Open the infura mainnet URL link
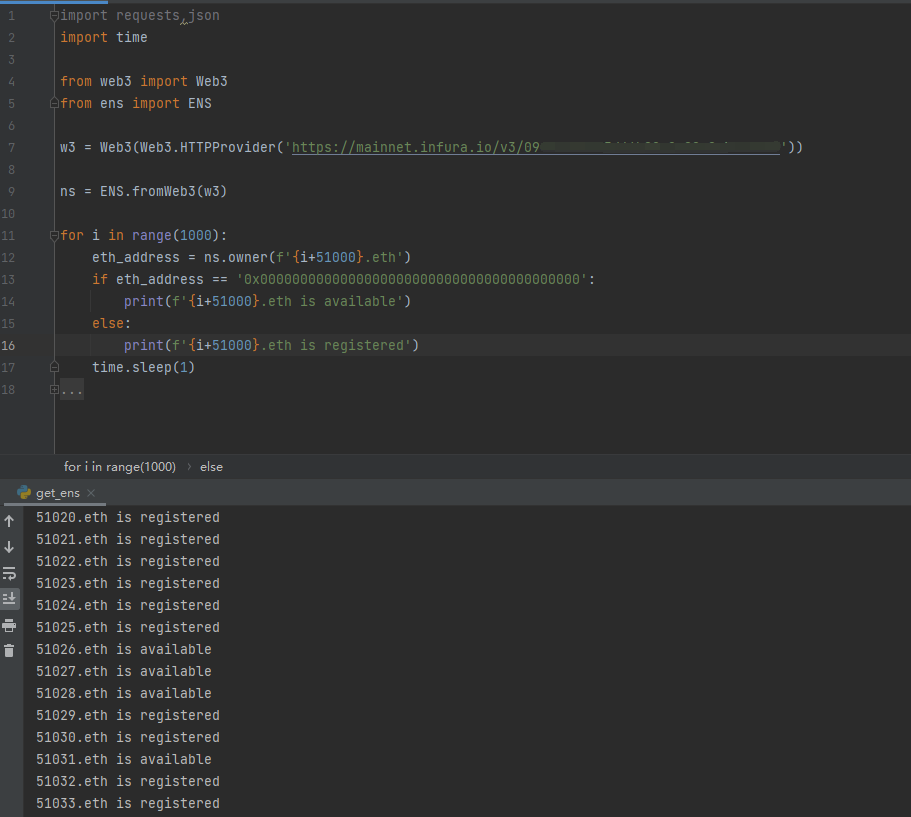The width and height of the screenshot is (911, 817). pyautogui.click(x=535, y=148)
